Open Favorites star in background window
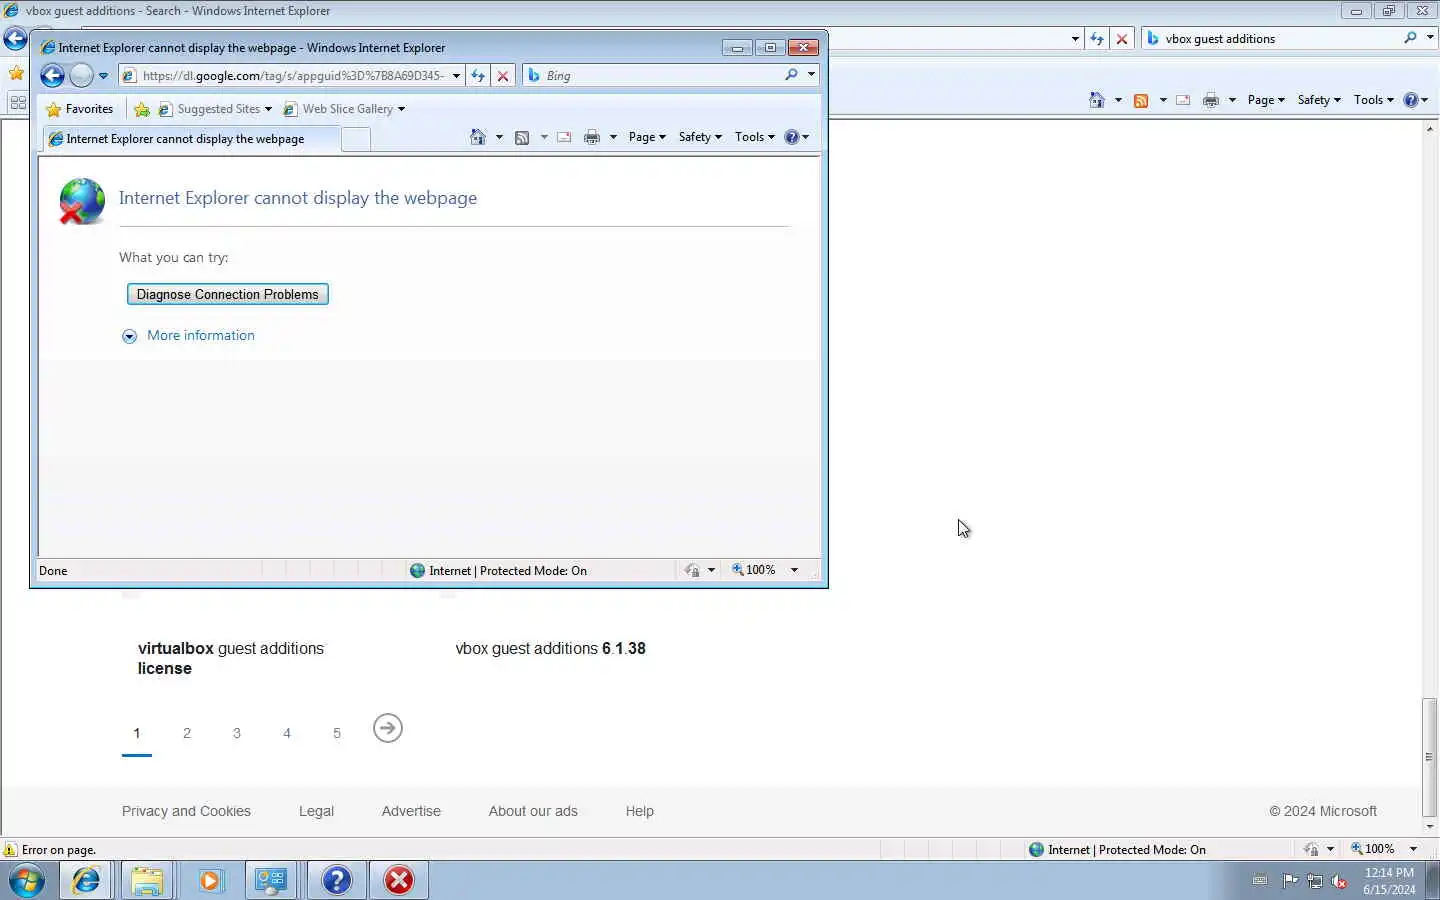The image size is (1440, 900). [16, 73]
